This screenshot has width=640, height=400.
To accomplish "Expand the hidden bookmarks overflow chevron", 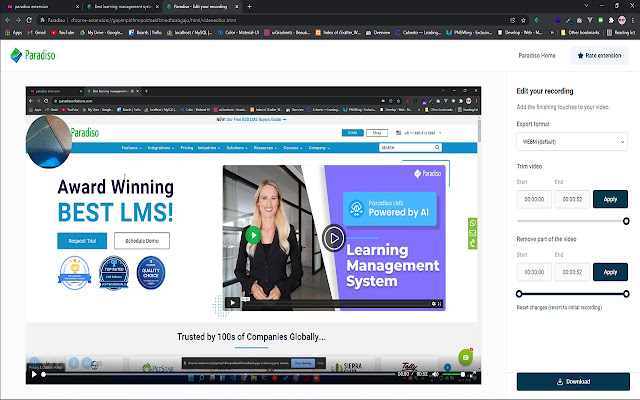I will 552,32.
